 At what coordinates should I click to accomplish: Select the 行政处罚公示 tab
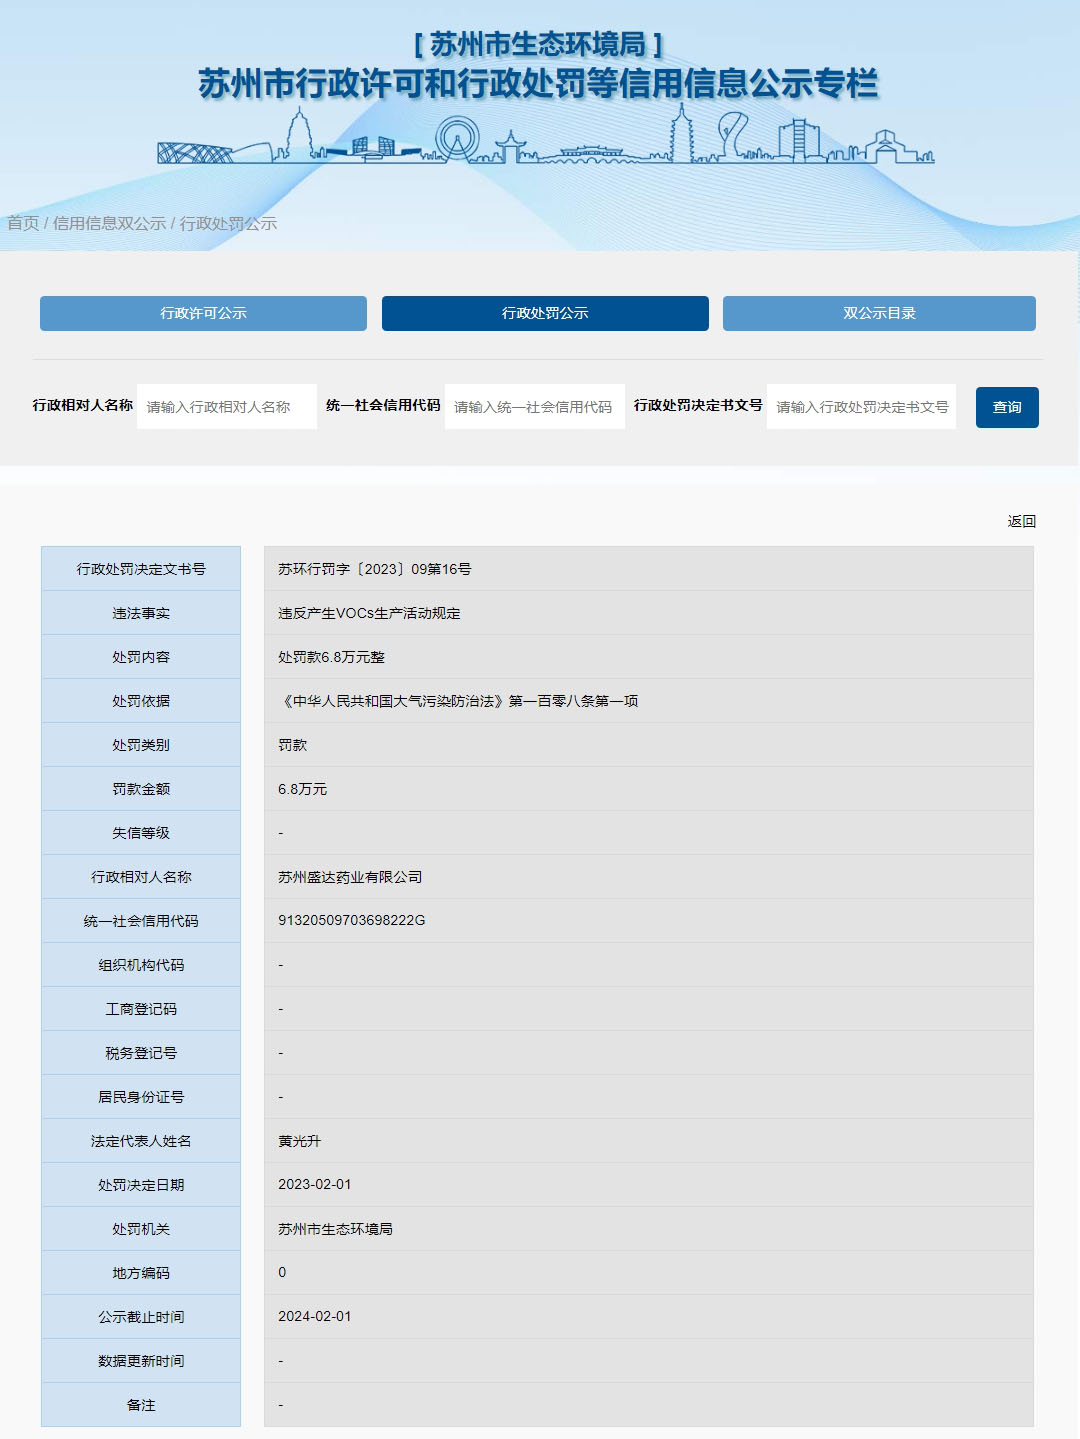[545, 313]
